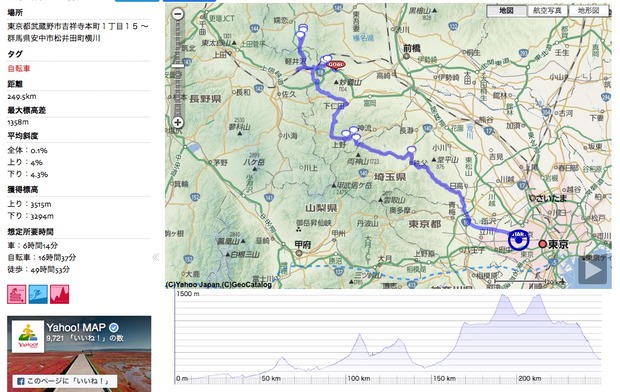Click the Yahoo! MAP logo thumbnail
Screen dimensions: 620x392
tap(28, 336)
